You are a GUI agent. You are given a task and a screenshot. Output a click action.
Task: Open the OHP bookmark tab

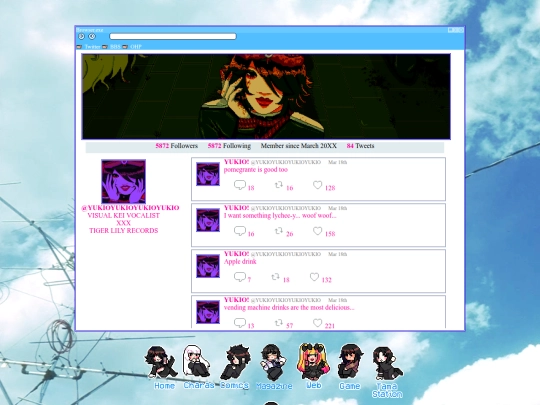pos(132,46)
